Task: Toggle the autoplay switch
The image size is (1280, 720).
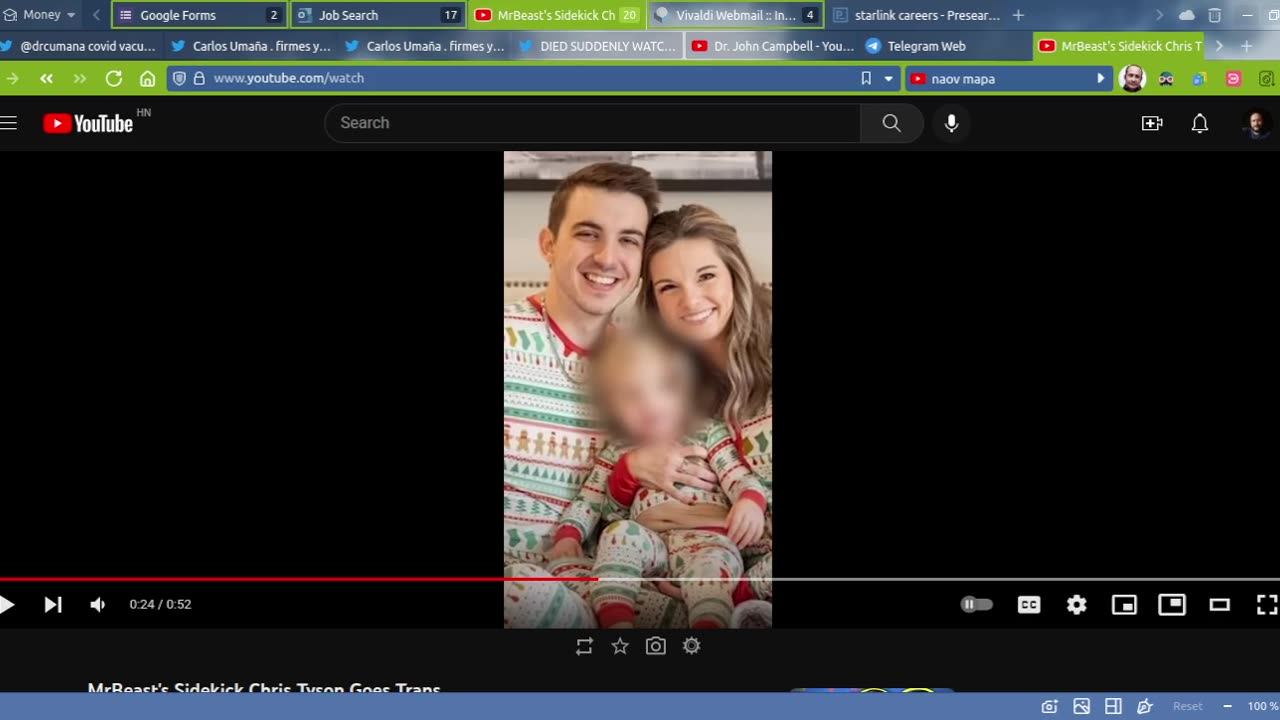Action: click(976, 604)
